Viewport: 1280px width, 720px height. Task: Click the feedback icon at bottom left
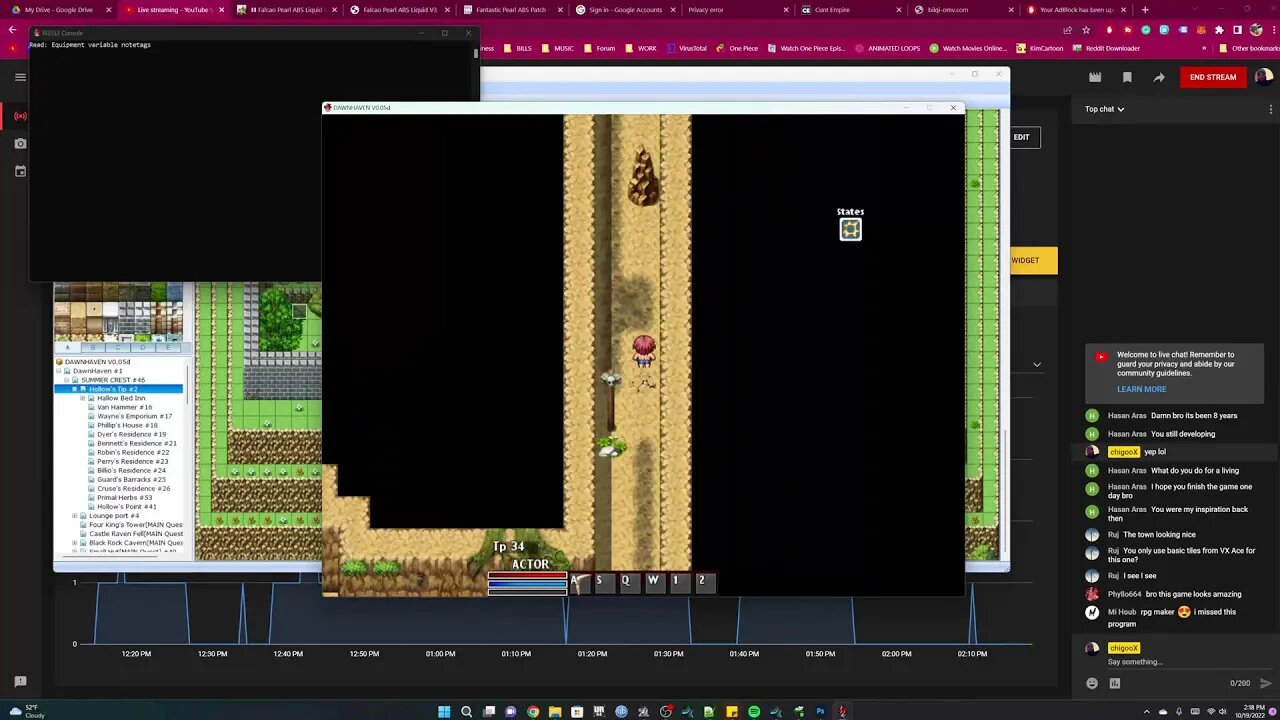point(20,682)
